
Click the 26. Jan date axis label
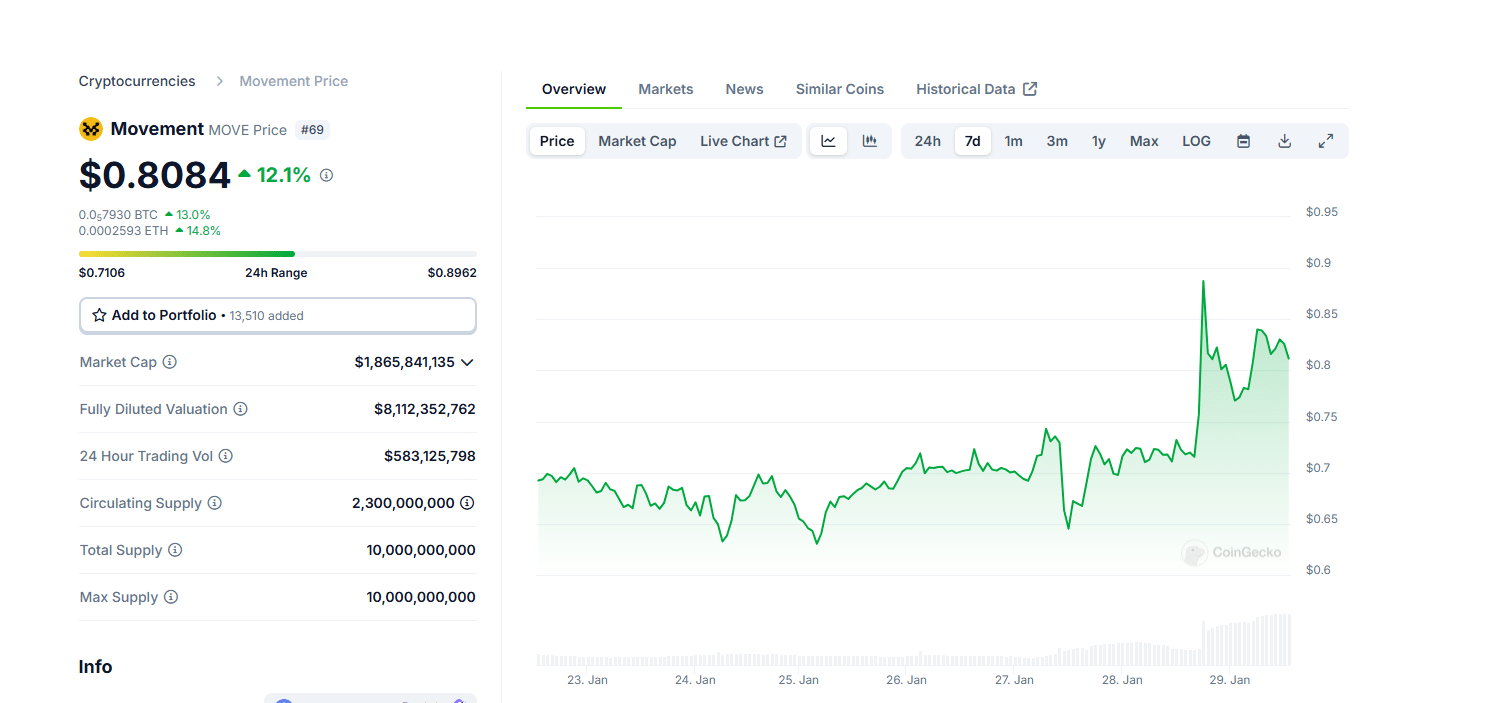pos(906,680)
